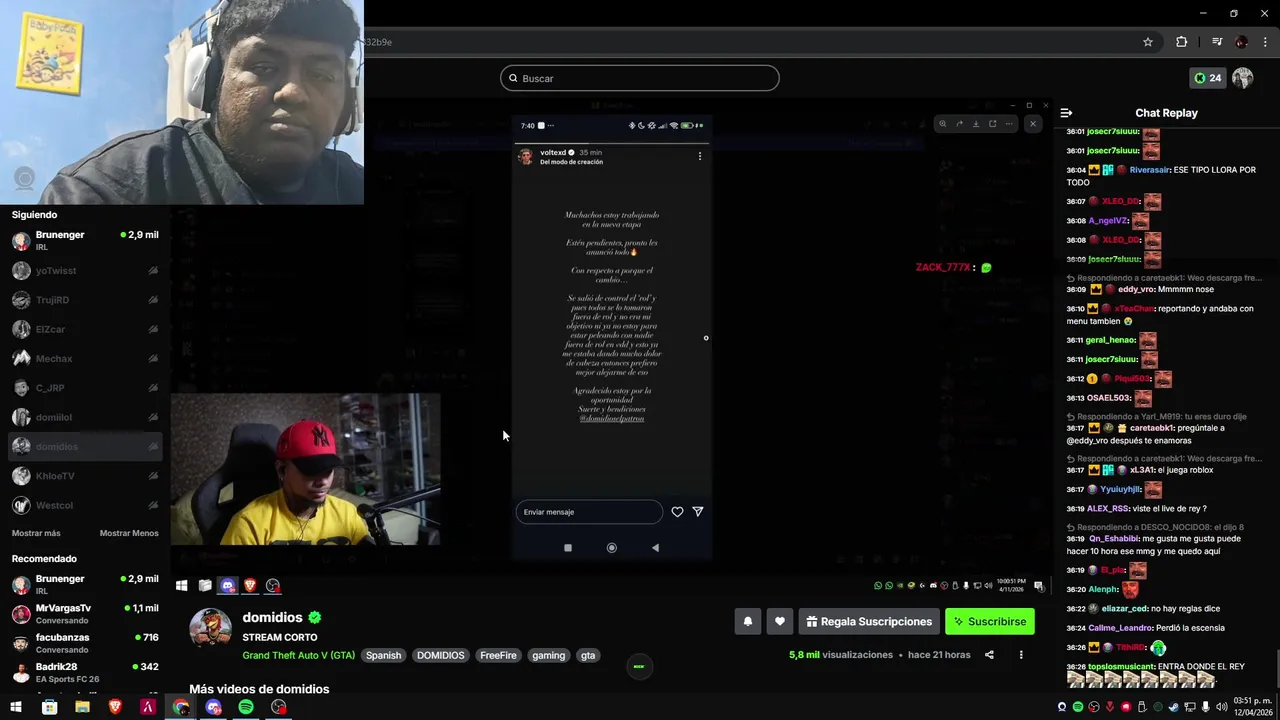Collapse the Chat Replay panel arrow
Image resolution: width=1280 pixels, height=720 pixels.
click(1066, 113)
